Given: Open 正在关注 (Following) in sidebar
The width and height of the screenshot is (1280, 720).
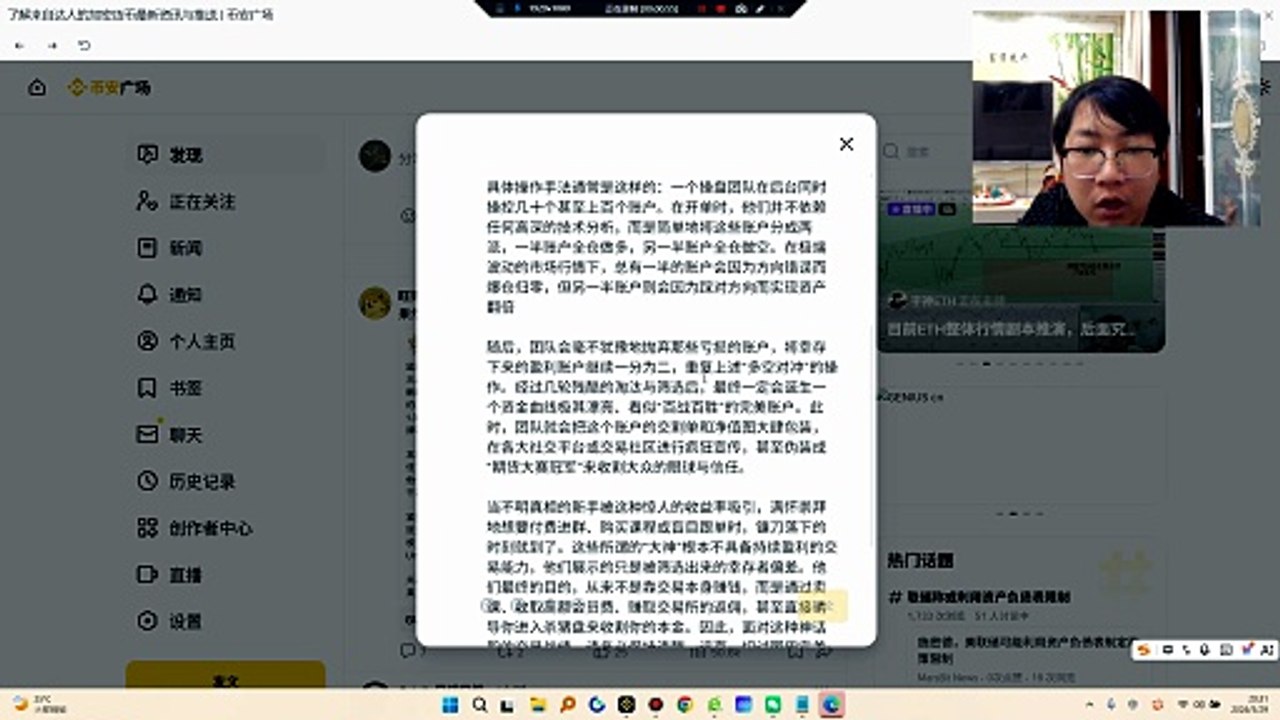Looking at the screenshot, I should [x=227, y=201].
